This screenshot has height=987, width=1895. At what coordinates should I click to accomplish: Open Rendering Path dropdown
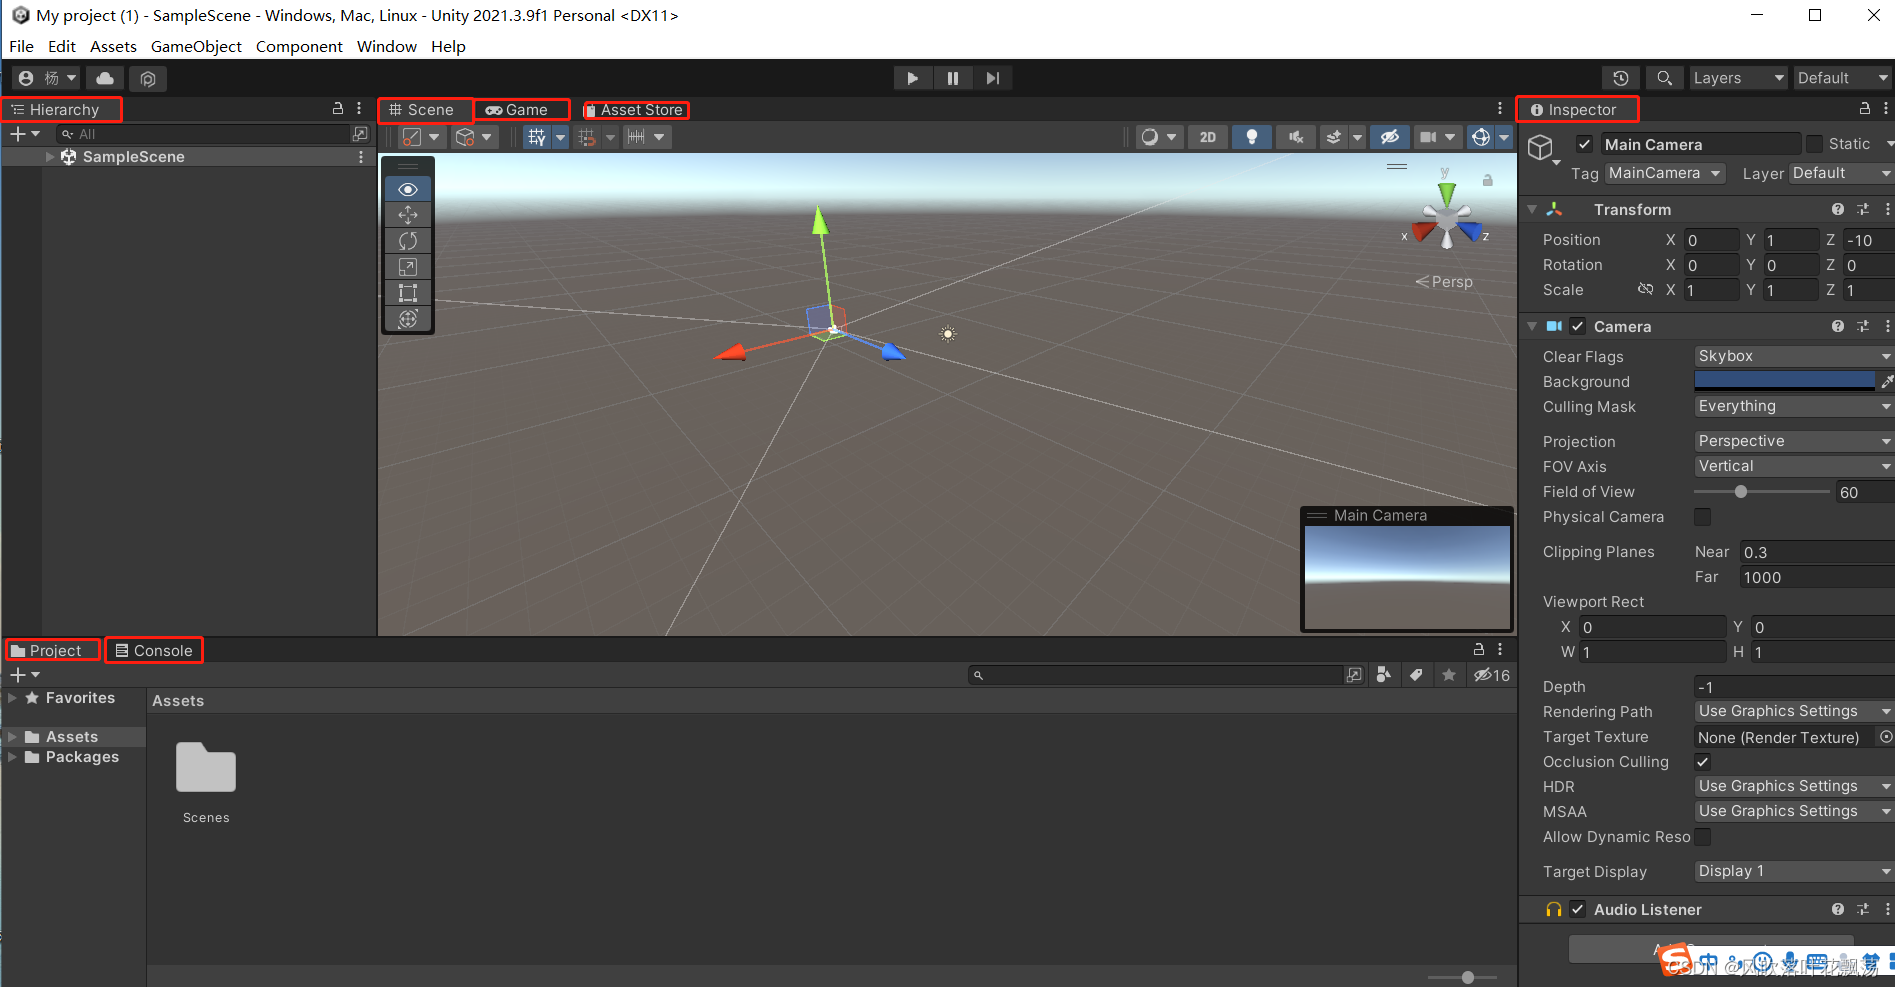tap(1794, 711)
